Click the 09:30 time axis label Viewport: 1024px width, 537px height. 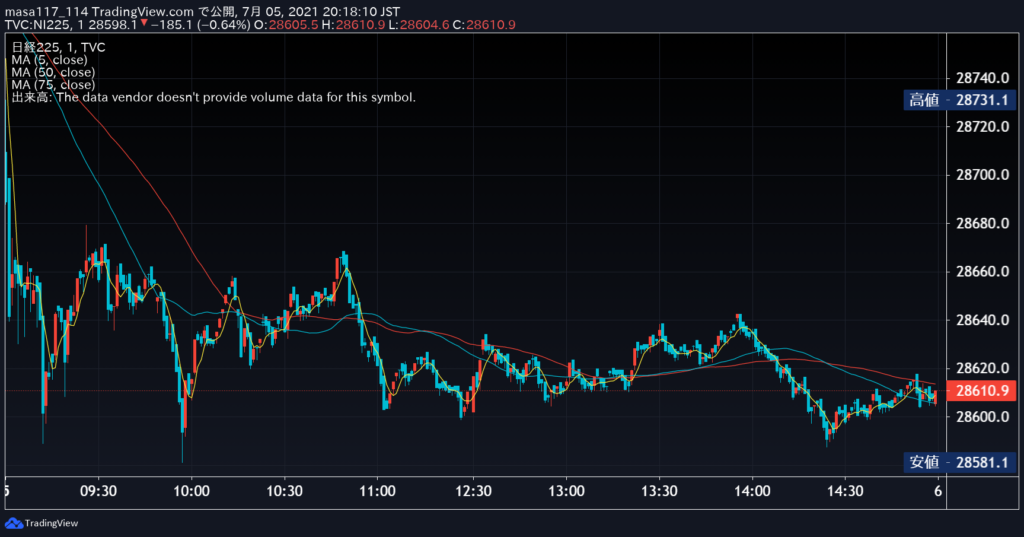click(99, 491)
